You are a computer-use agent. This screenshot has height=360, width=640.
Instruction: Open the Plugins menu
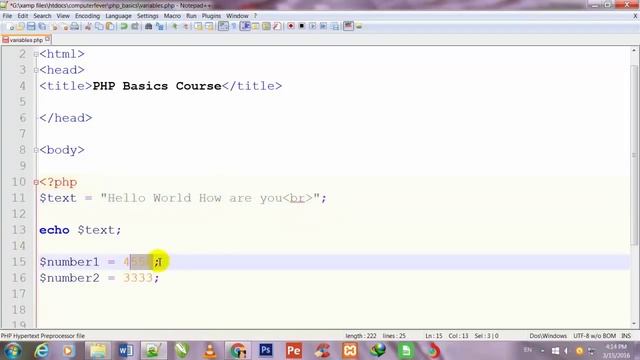(x=211, y=16)
